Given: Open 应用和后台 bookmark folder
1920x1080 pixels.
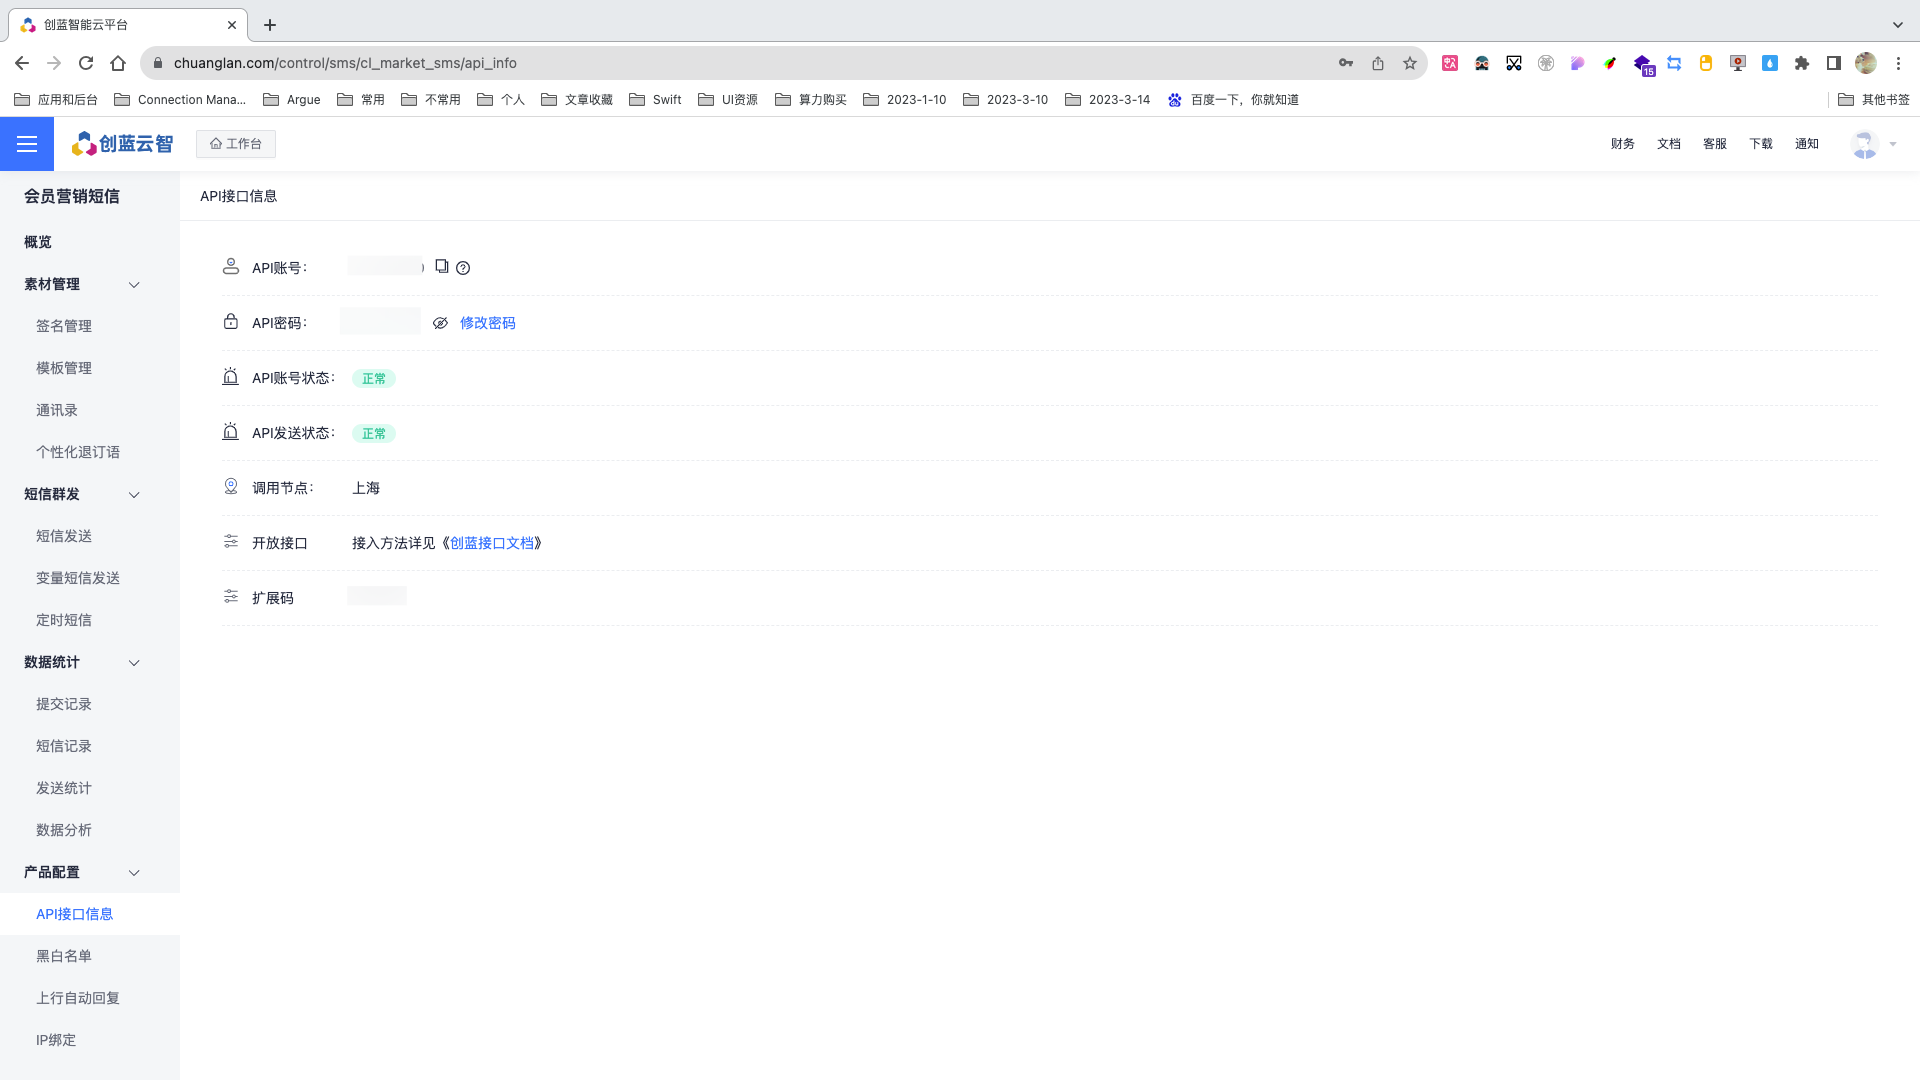Looking at the screenshot, I should [x=56, y=100].
